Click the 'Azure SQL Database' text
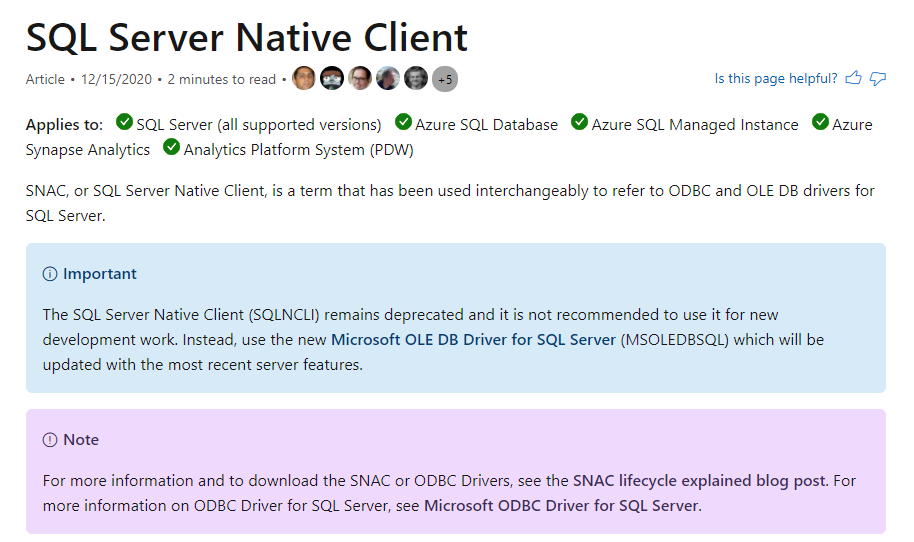This screenshot has width=914, height=542. point(486,125)
